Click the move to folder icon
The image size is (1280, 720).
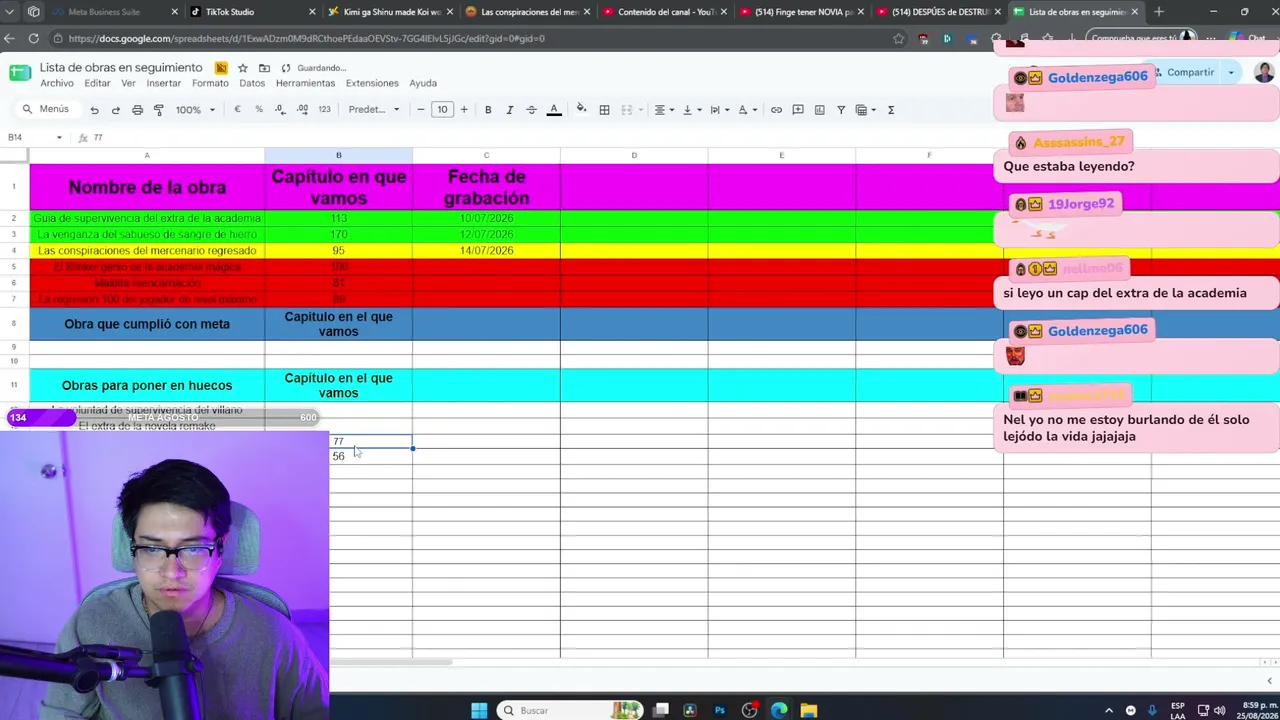264,68
